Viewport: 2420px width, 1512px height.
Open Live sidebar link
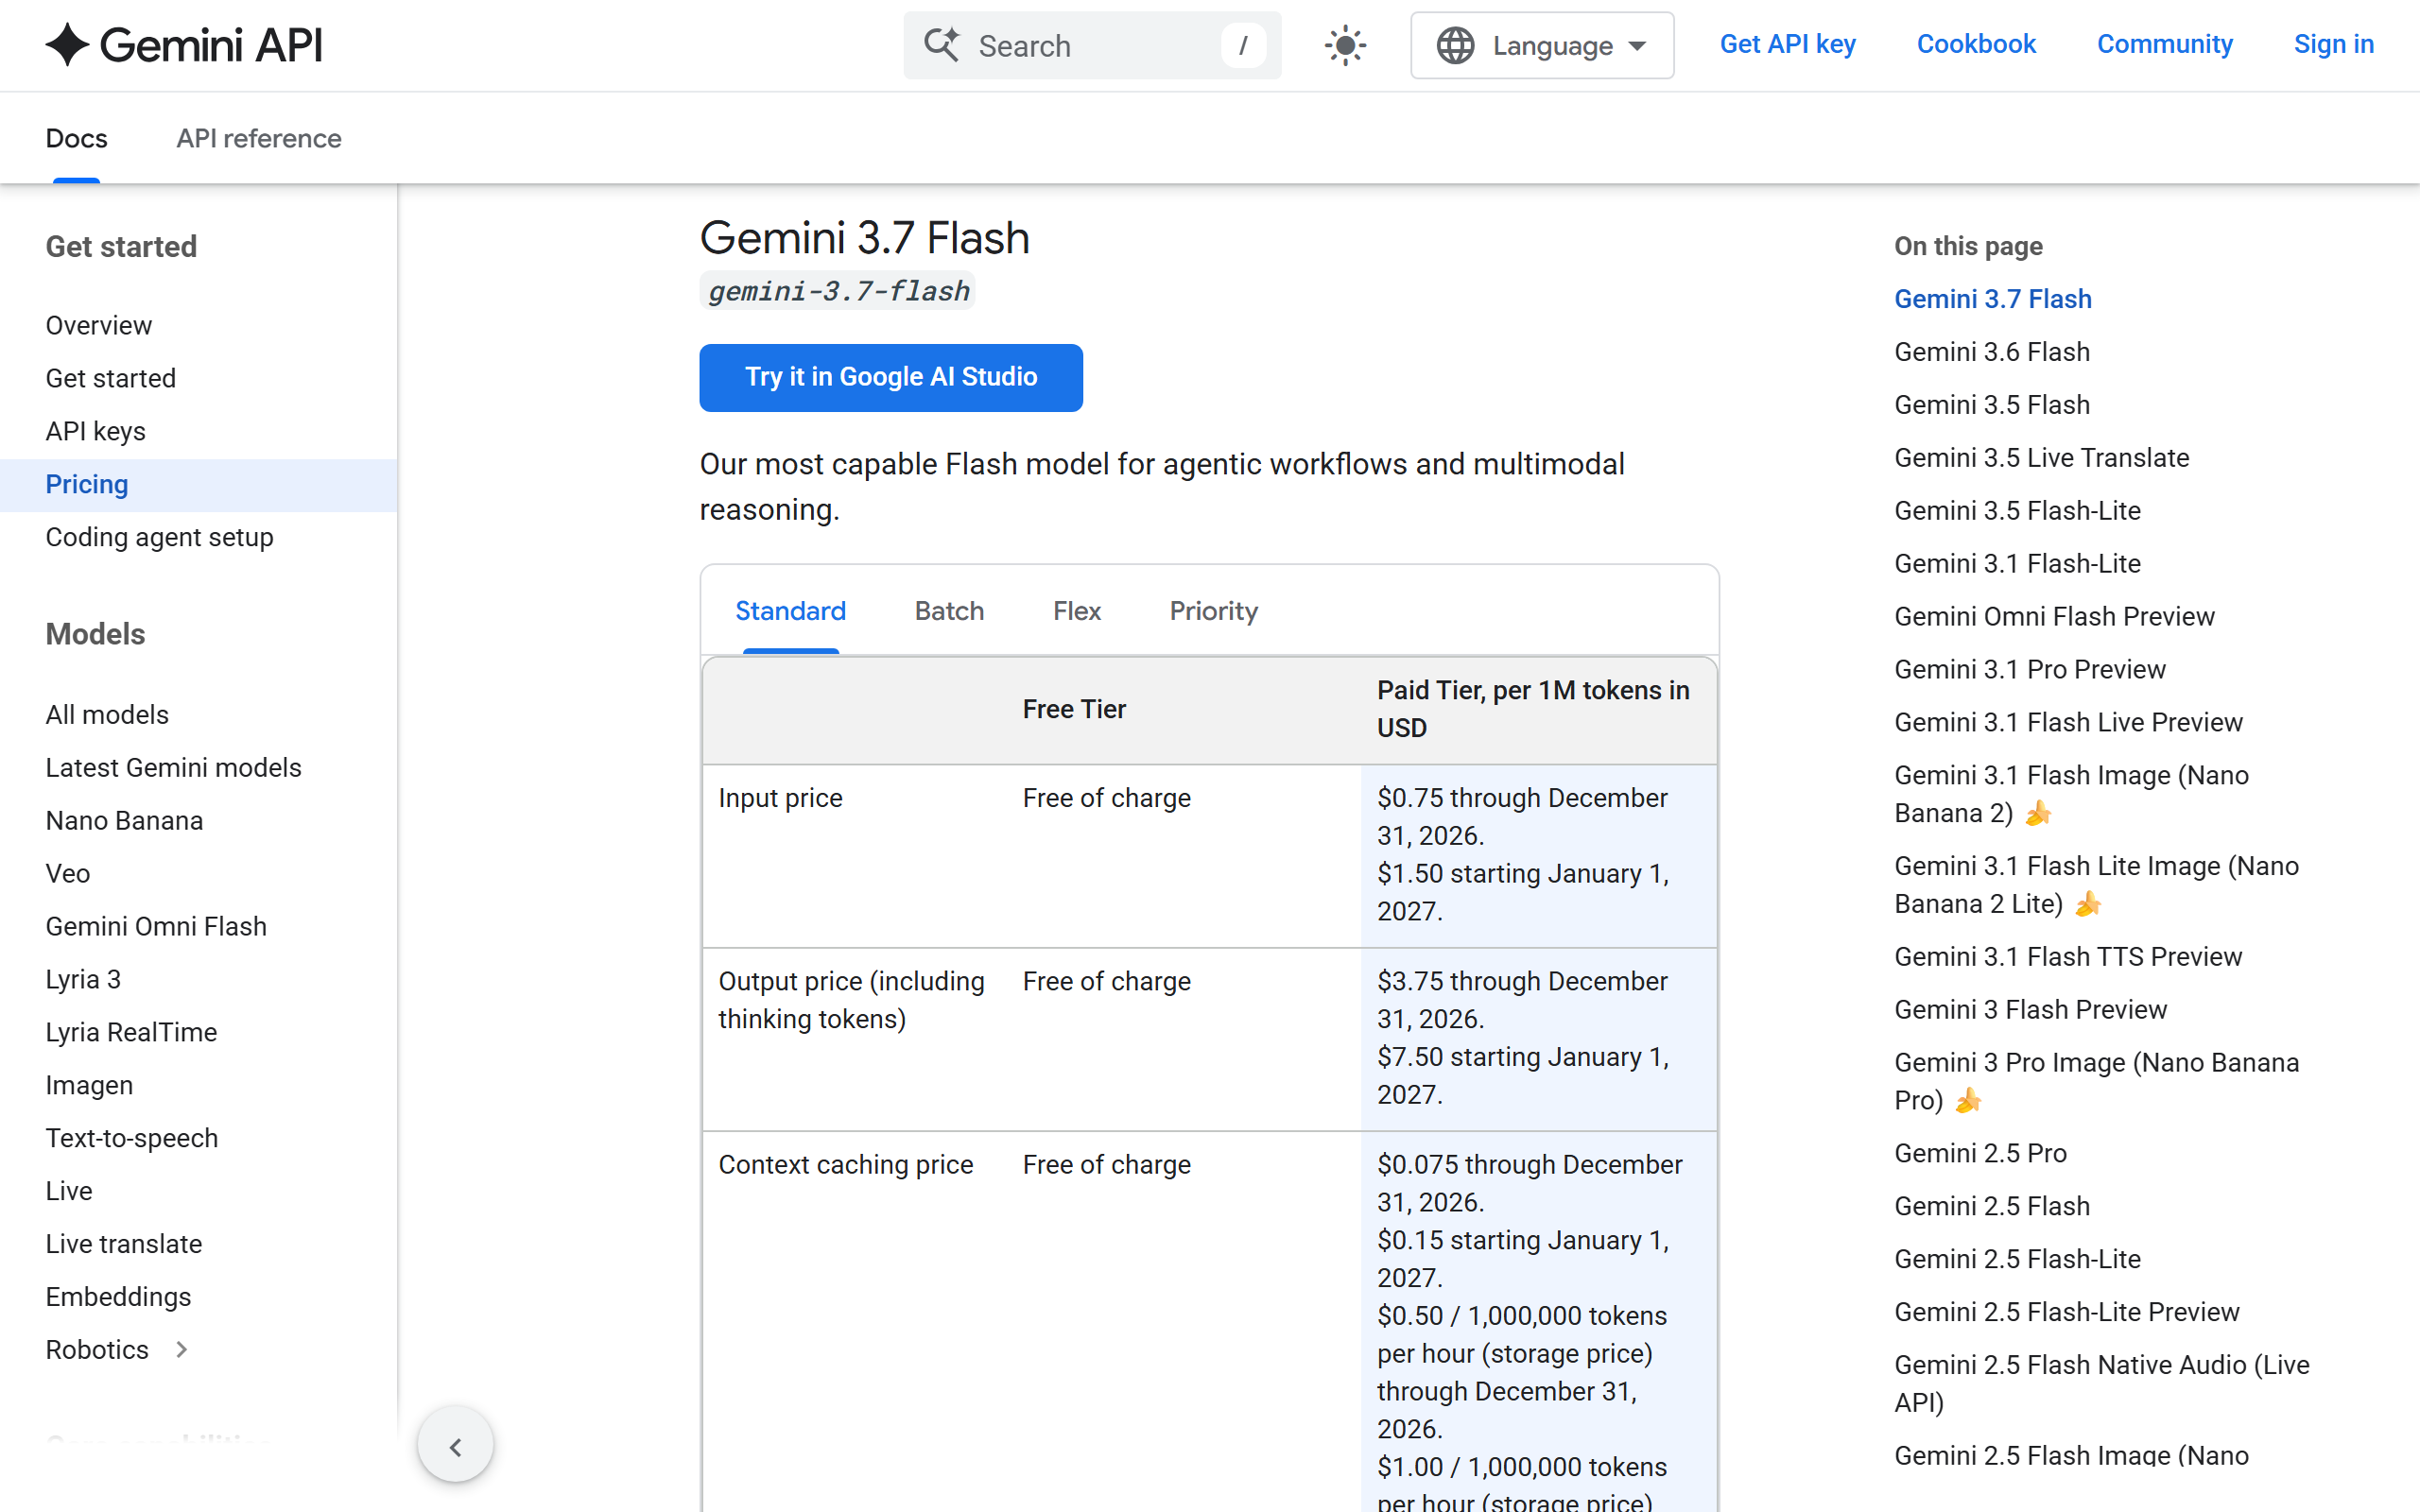coord(69,1191)
